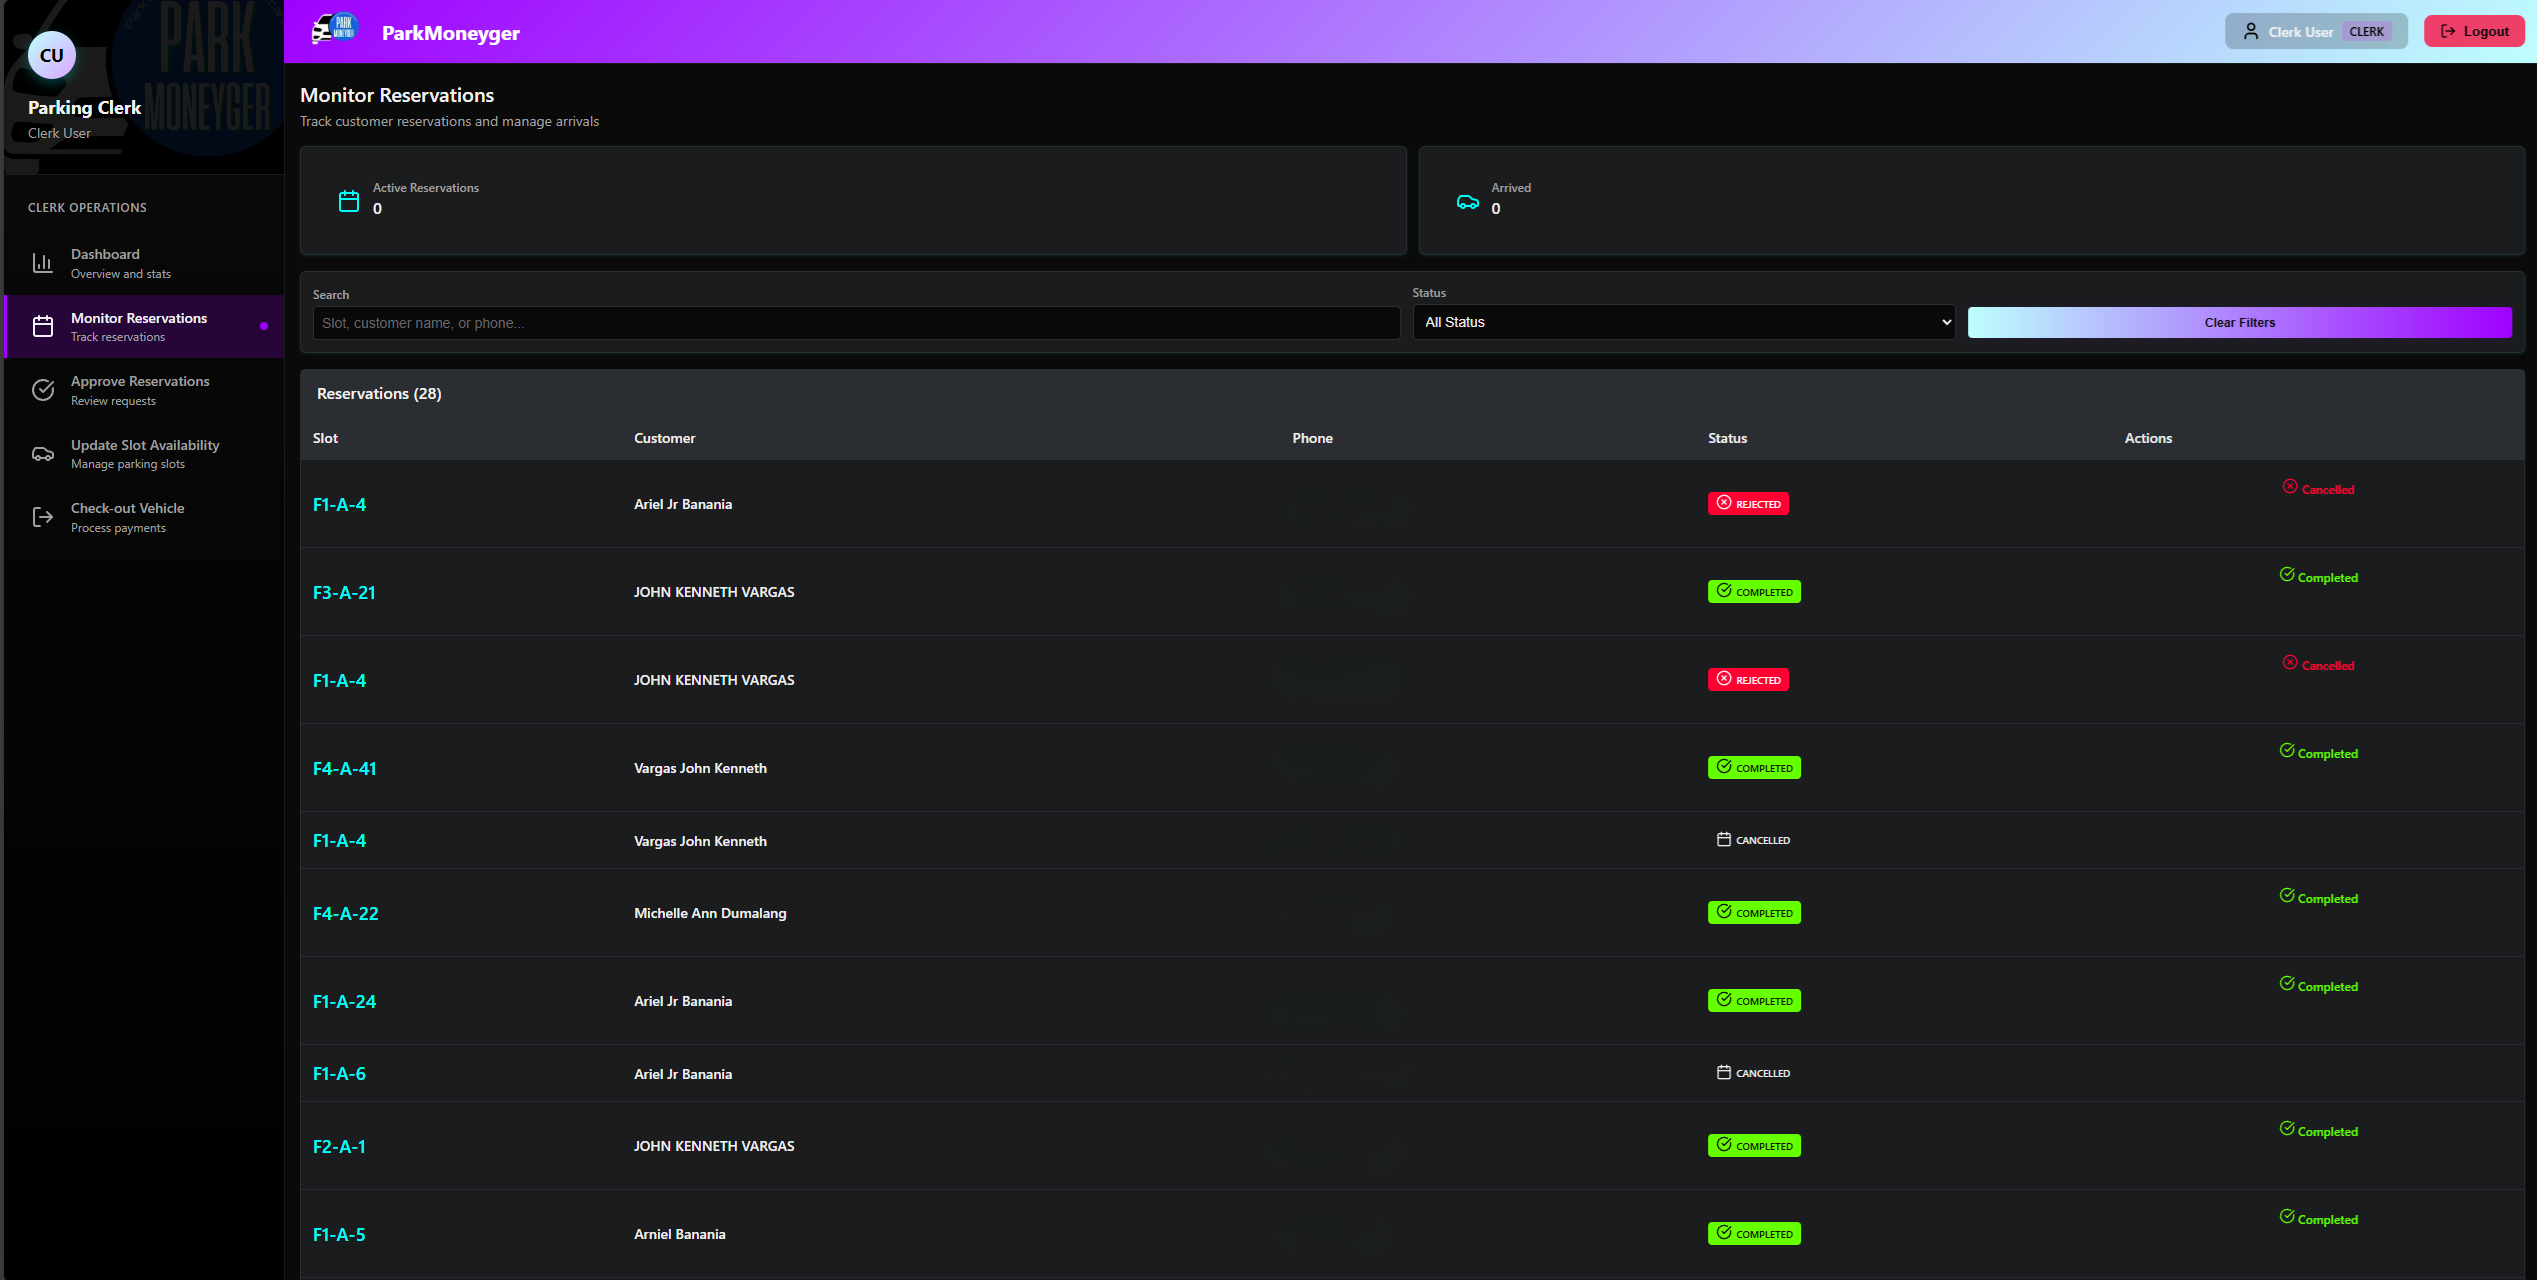Screen dimensions: 2537x1280
Task: Click the Dashboard bar chart icon
Action: (43, 263)
